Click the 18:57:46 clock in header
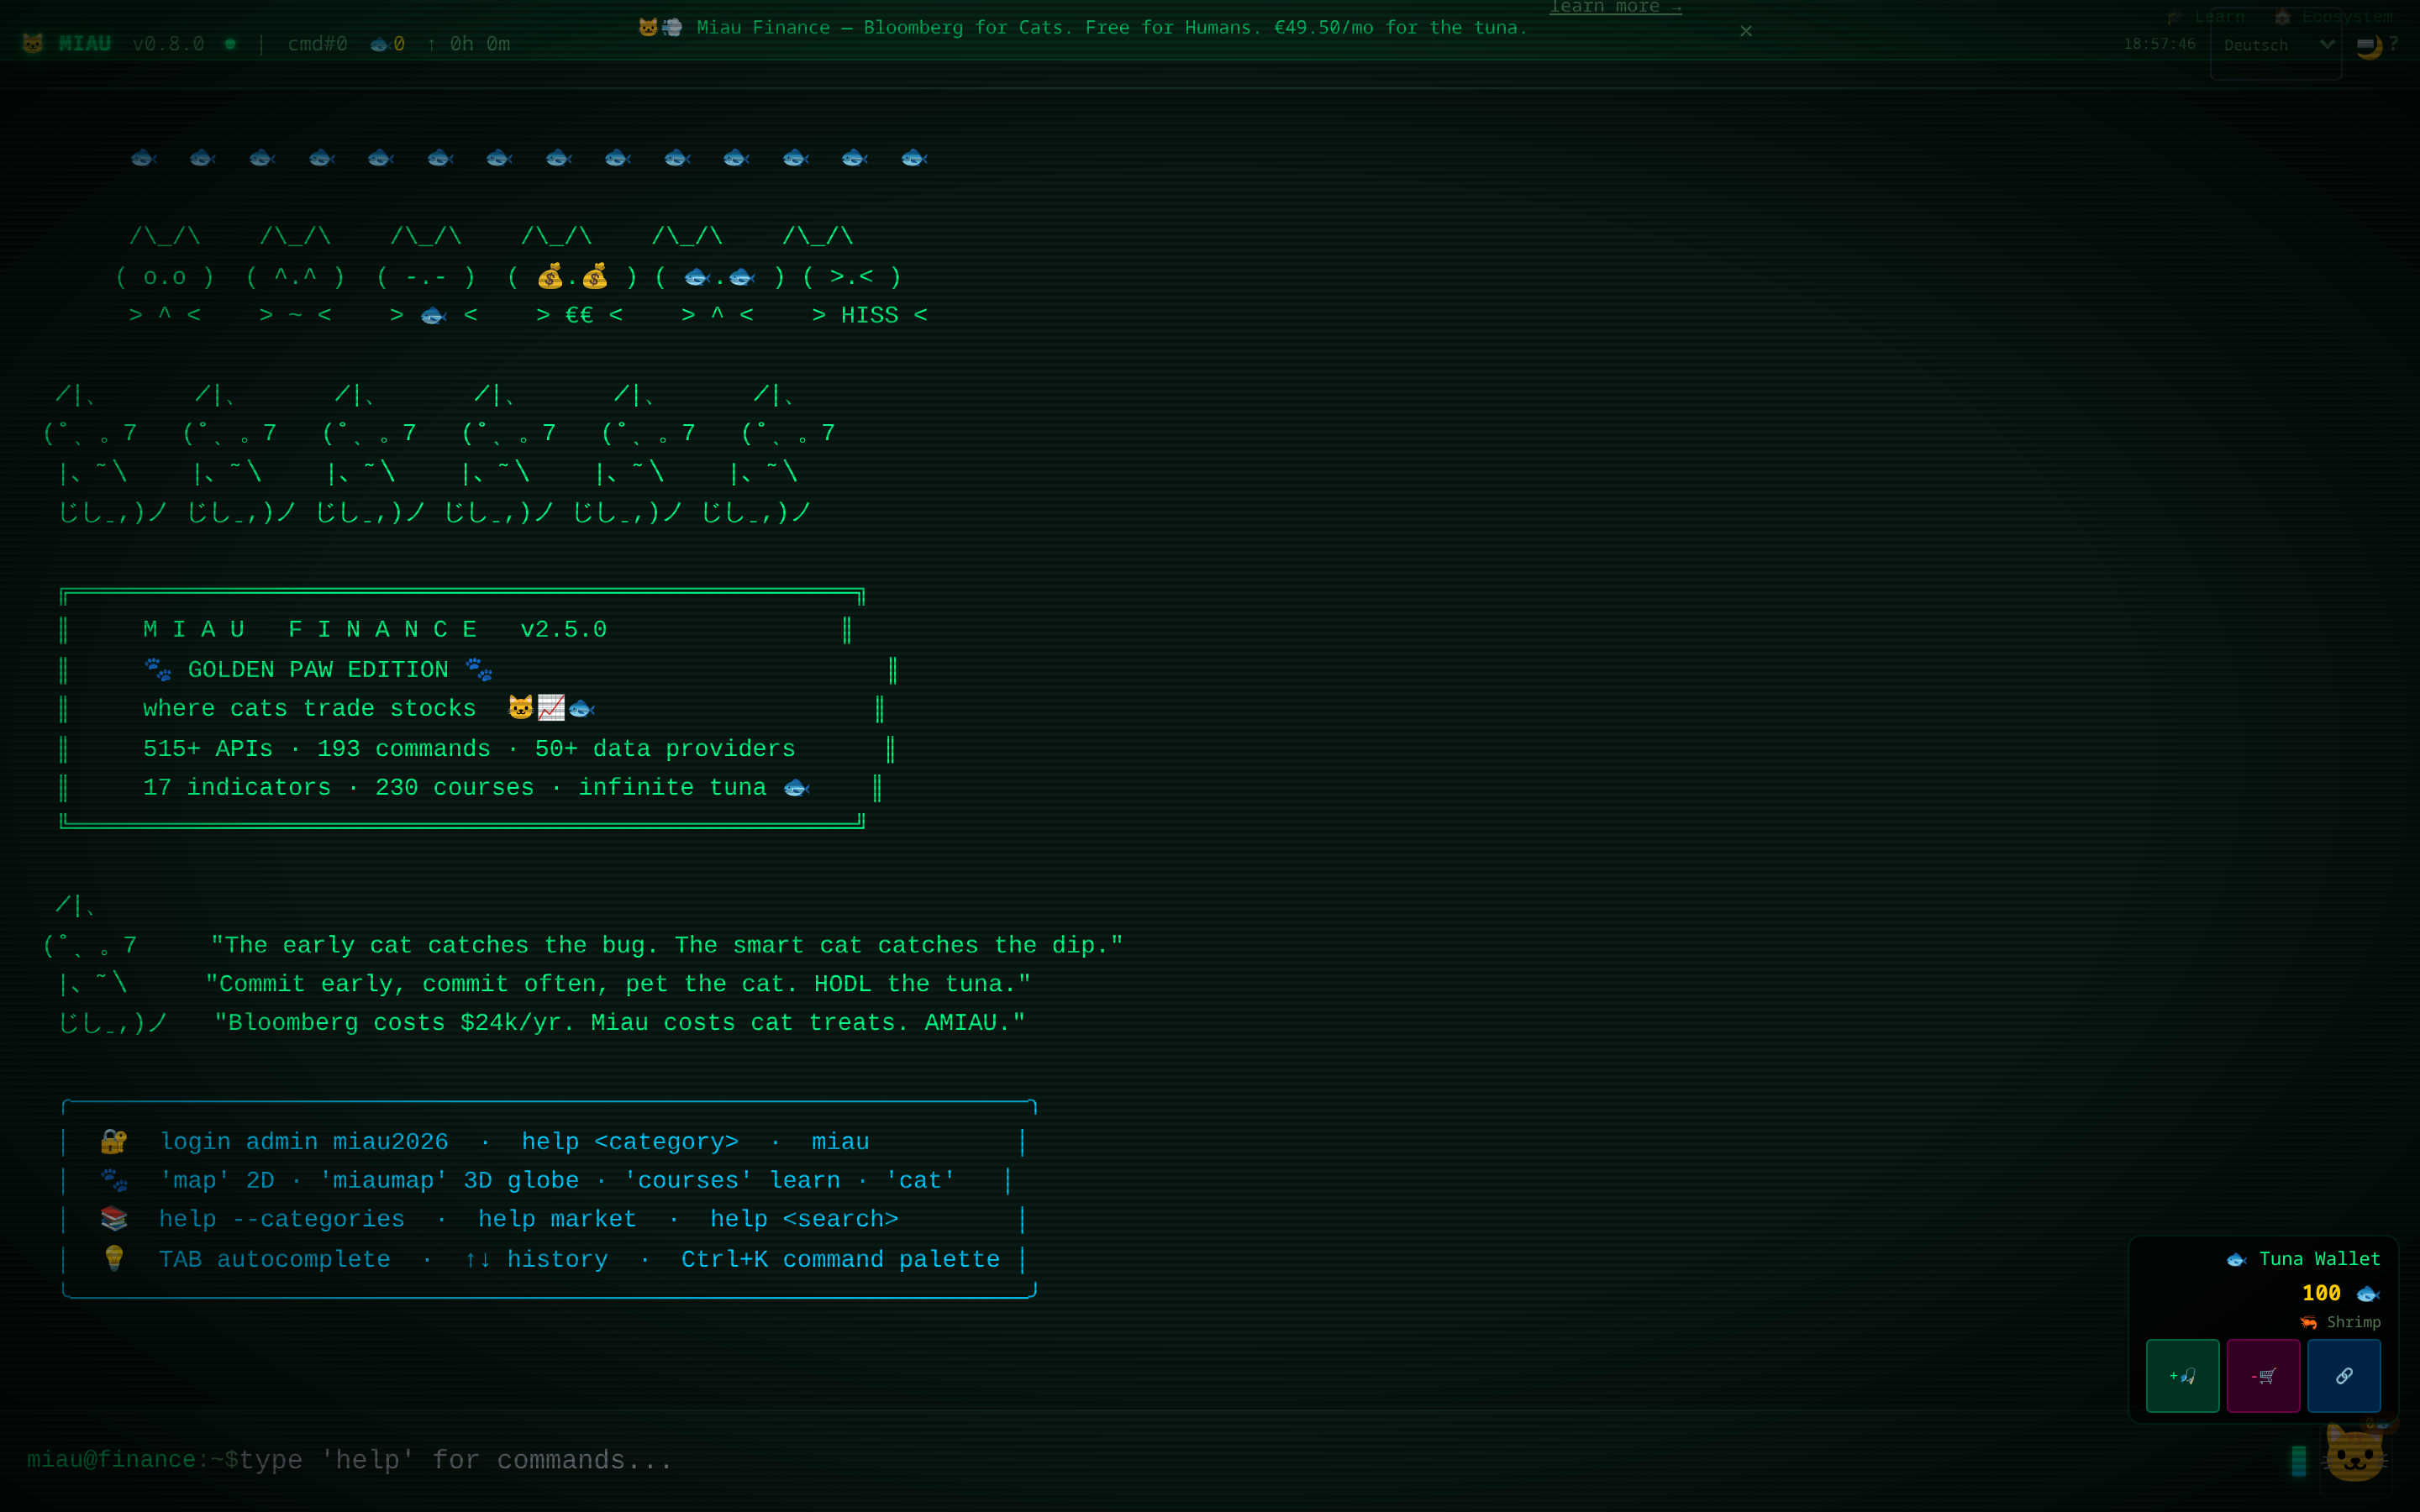Image resolution: width=2420 pixels, height=1512 pixels. coord(2160,44)
